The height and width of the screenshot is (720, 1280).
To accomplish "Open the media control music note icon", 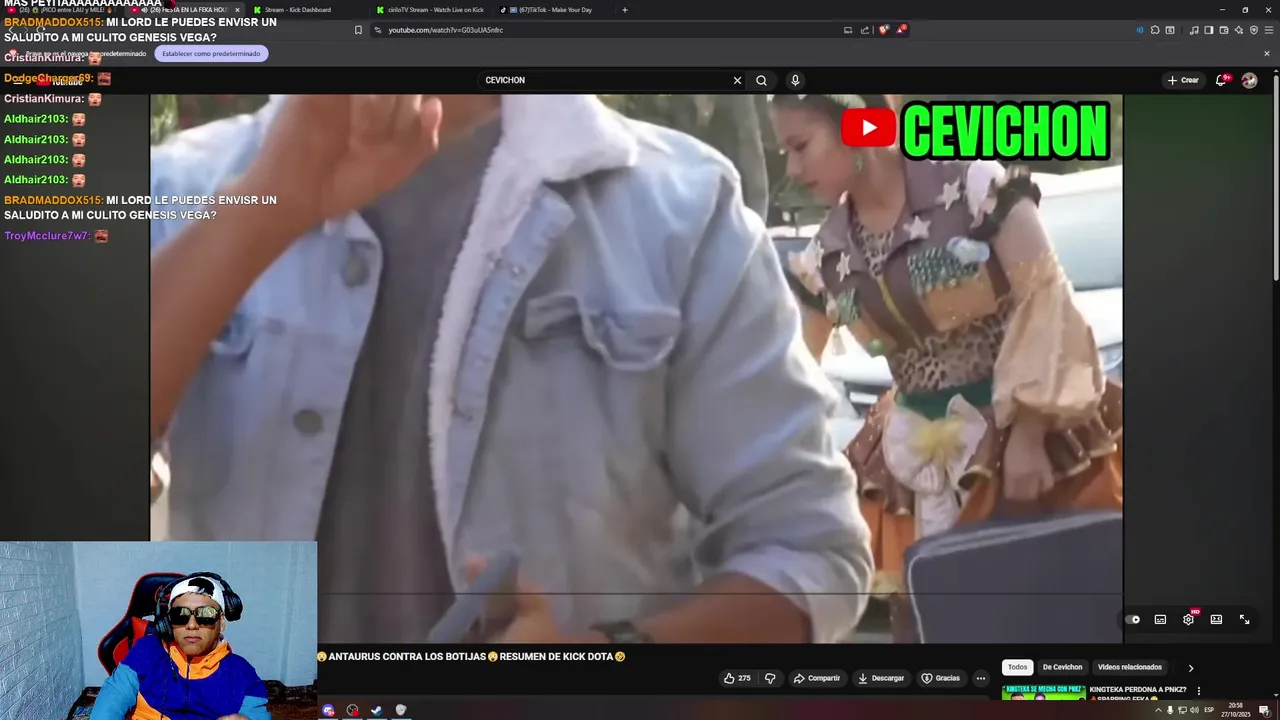I will pyautogui.click(x=1193, y=30).
